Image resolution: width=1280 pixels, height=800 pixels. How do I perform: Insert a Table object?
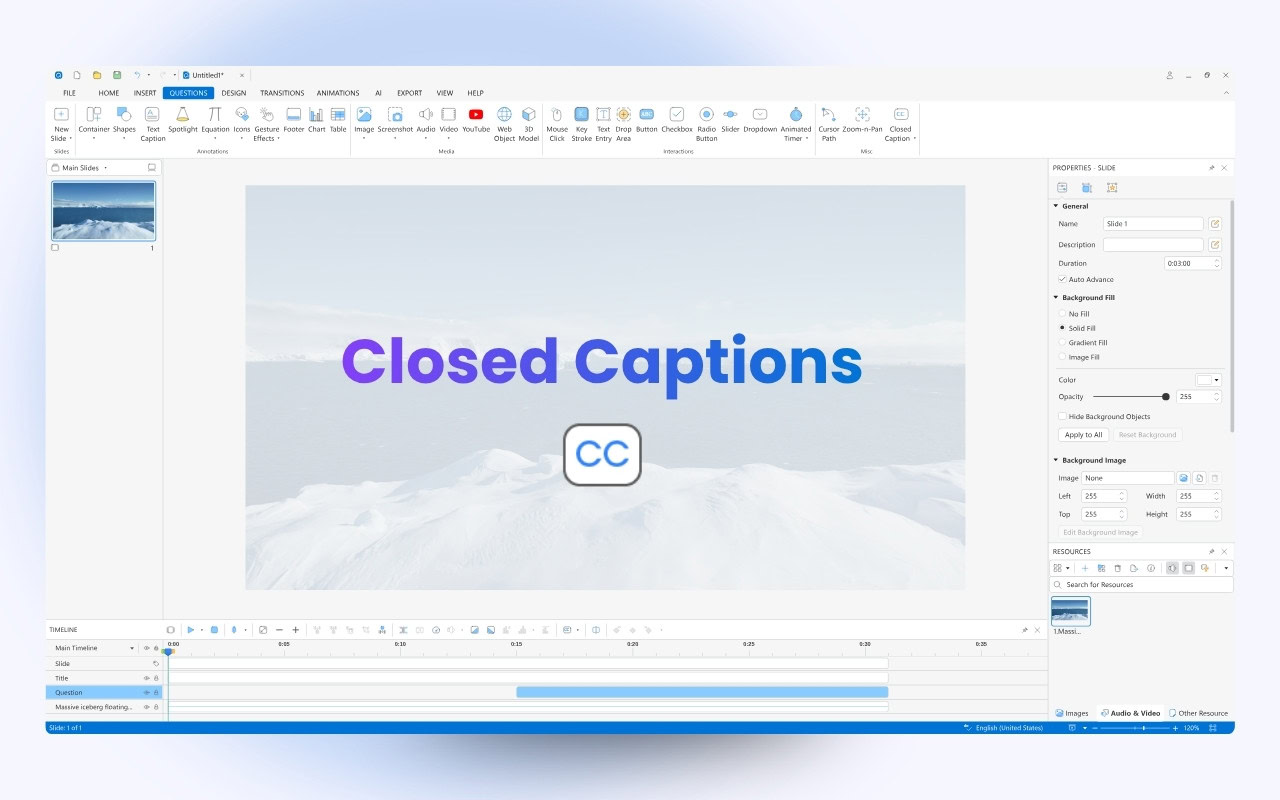click(x=338, y=120)
